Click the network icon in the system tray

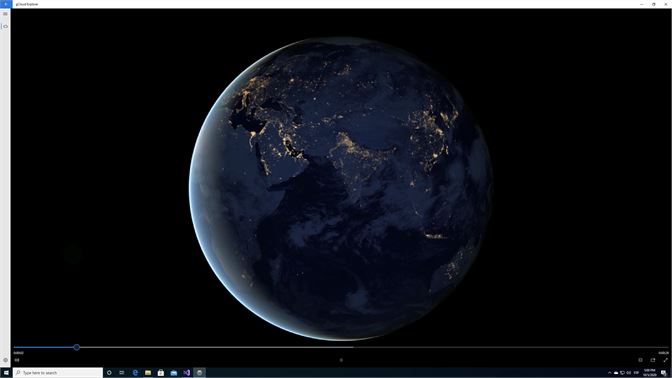[622, 373]
